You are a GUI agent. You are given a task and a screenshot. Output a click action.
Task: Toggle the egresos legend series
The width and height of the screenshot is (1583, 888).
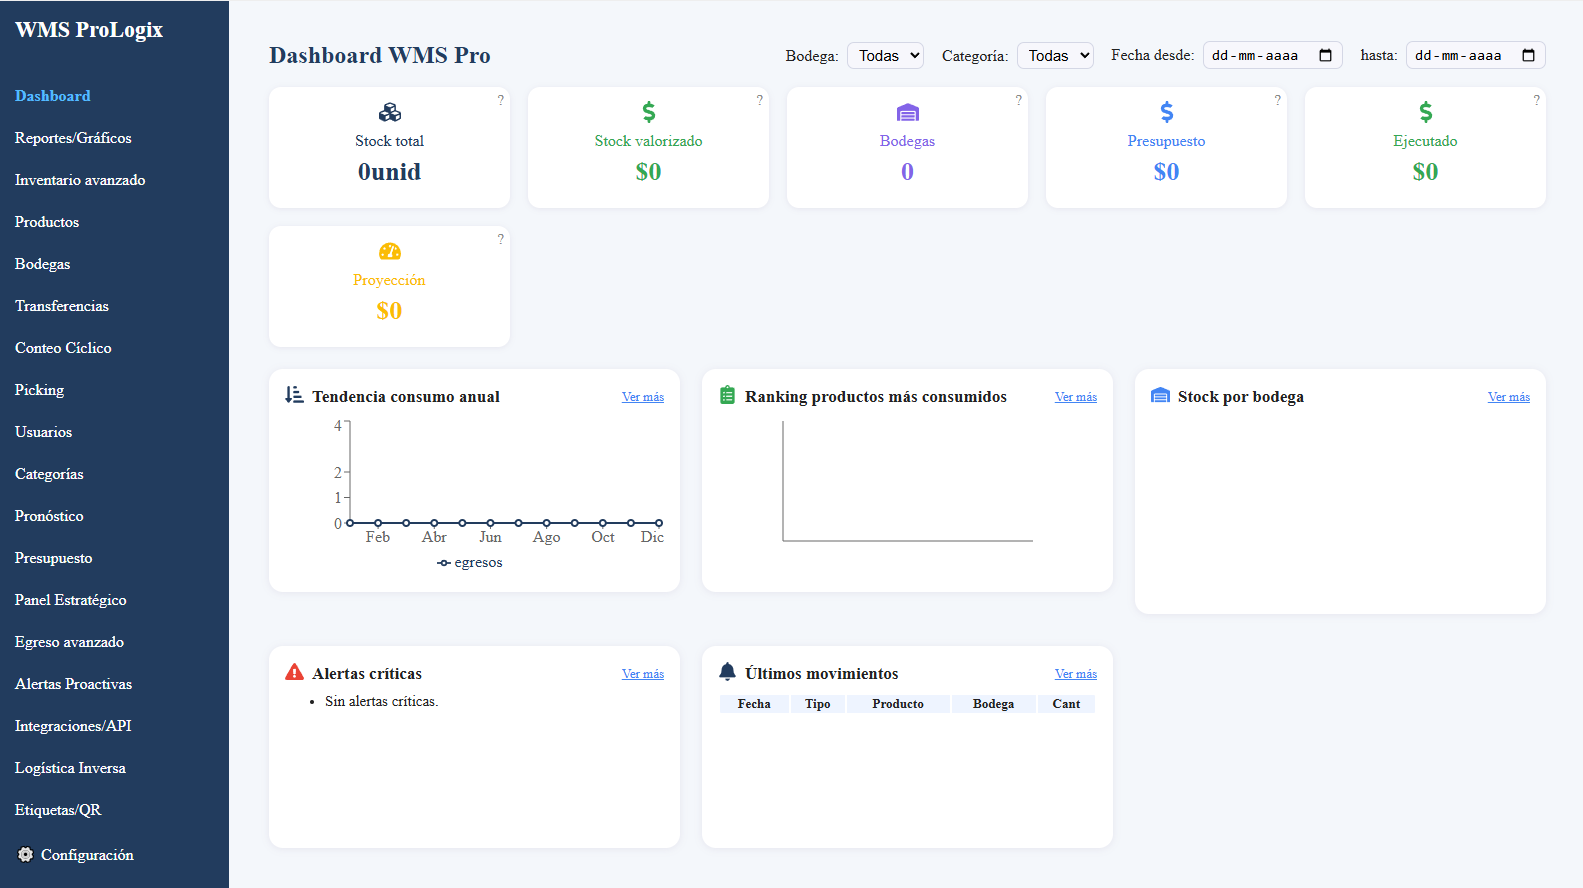pyautogui.click(x=470, y=563)
